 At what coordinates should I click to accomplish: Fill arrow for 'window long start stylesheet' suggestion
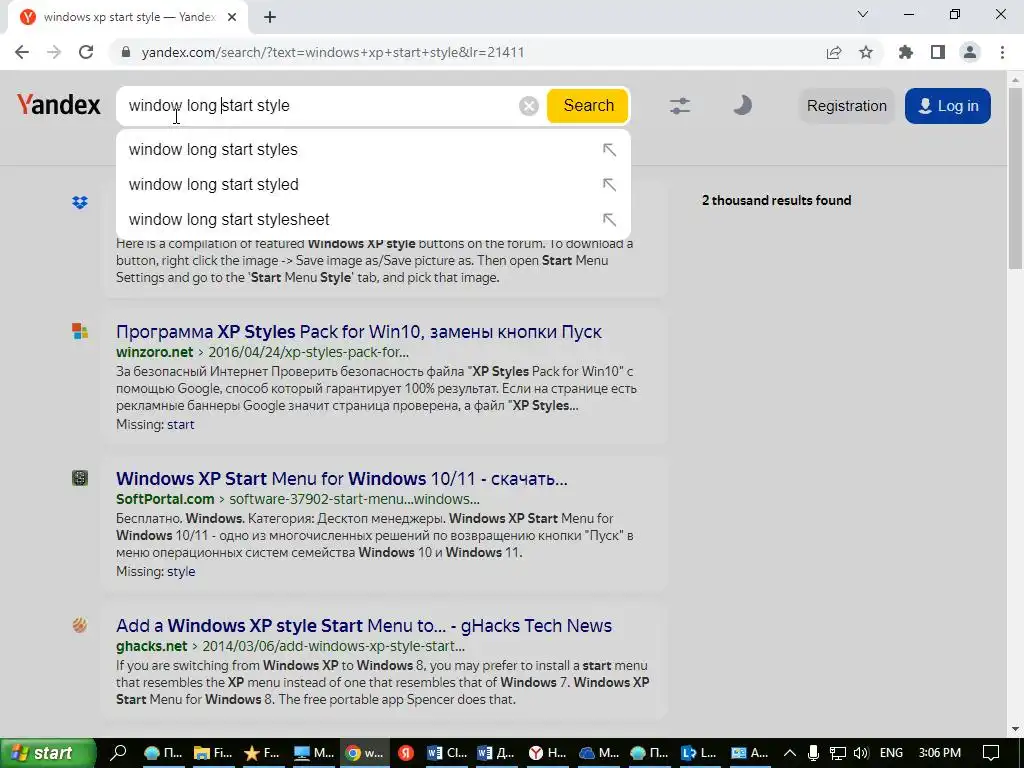click(x=609, y=219)
